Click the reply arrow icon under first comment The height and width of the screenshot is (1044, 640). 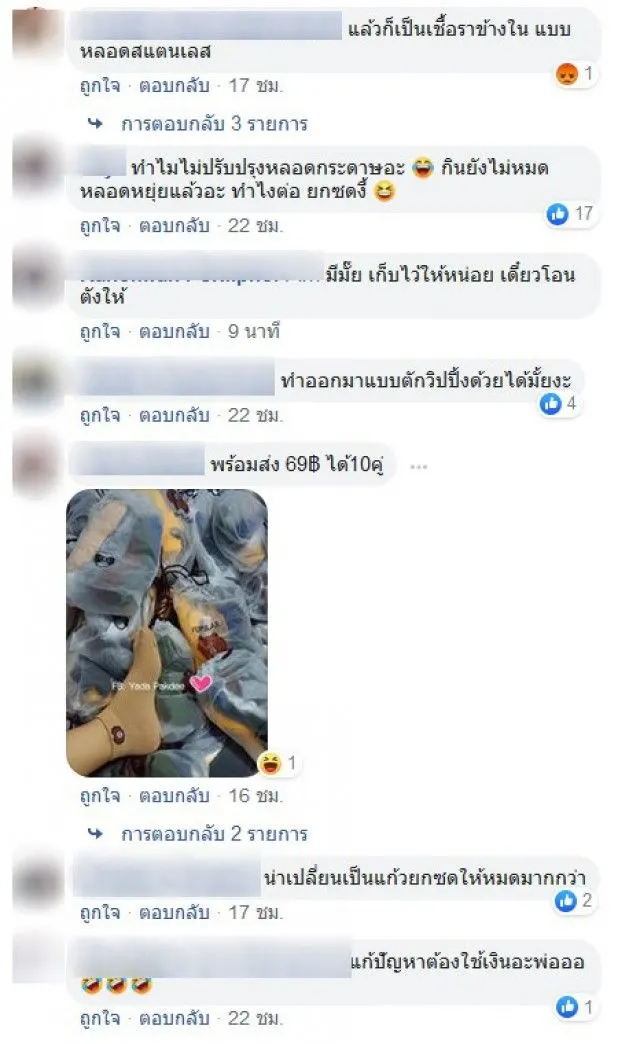click(x=96, y=124)
